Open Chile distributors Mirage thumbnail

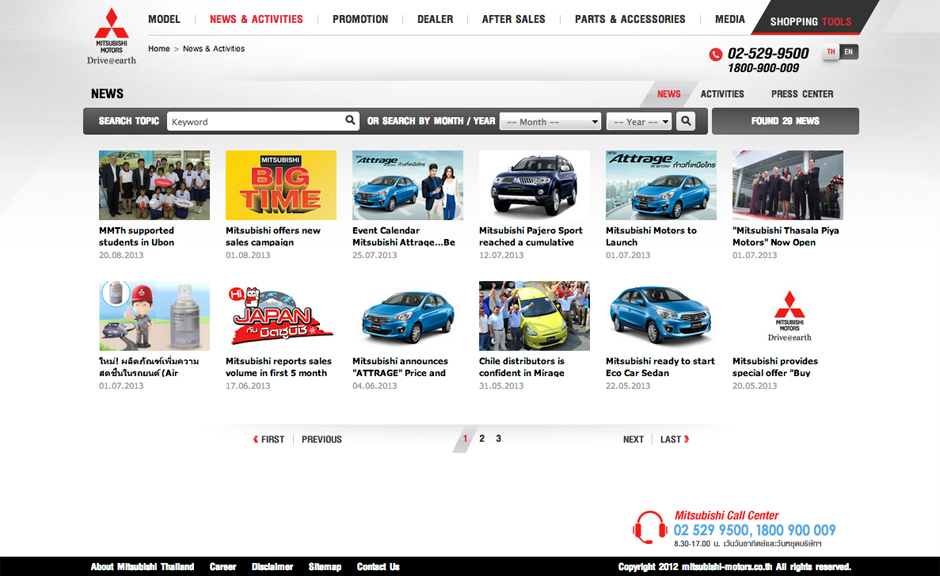[x=534, y=316]
